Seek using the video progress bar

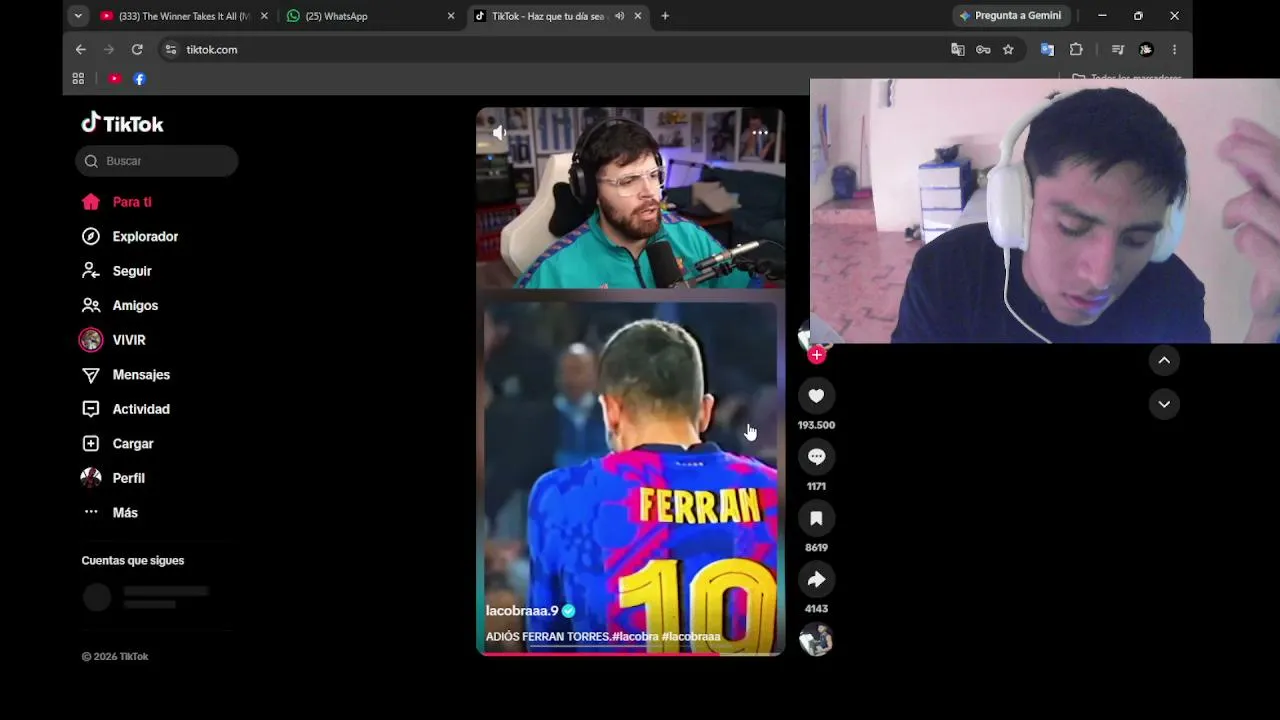[x=631, y=653]
